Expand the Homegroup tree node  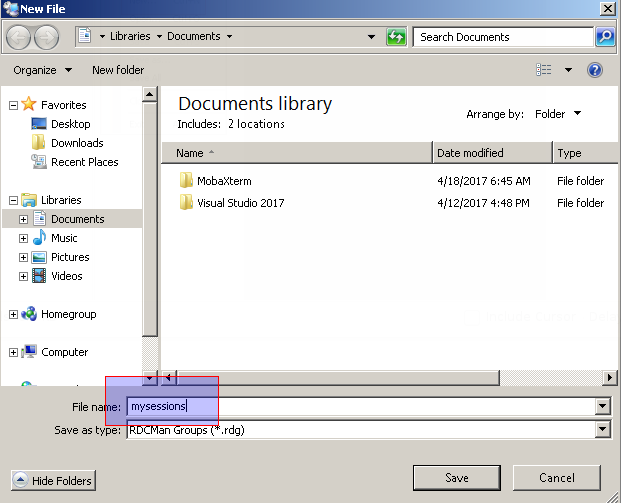[13, 314]
